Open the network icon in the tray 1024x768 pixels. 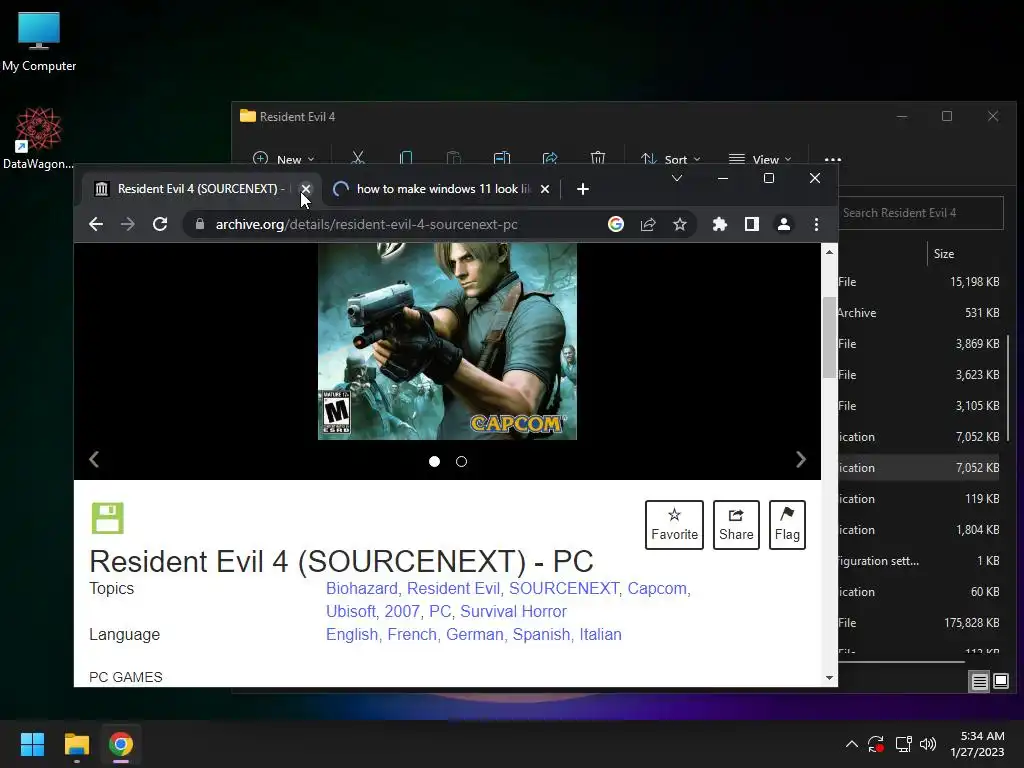pyautogui.click(x=903, y=744)
